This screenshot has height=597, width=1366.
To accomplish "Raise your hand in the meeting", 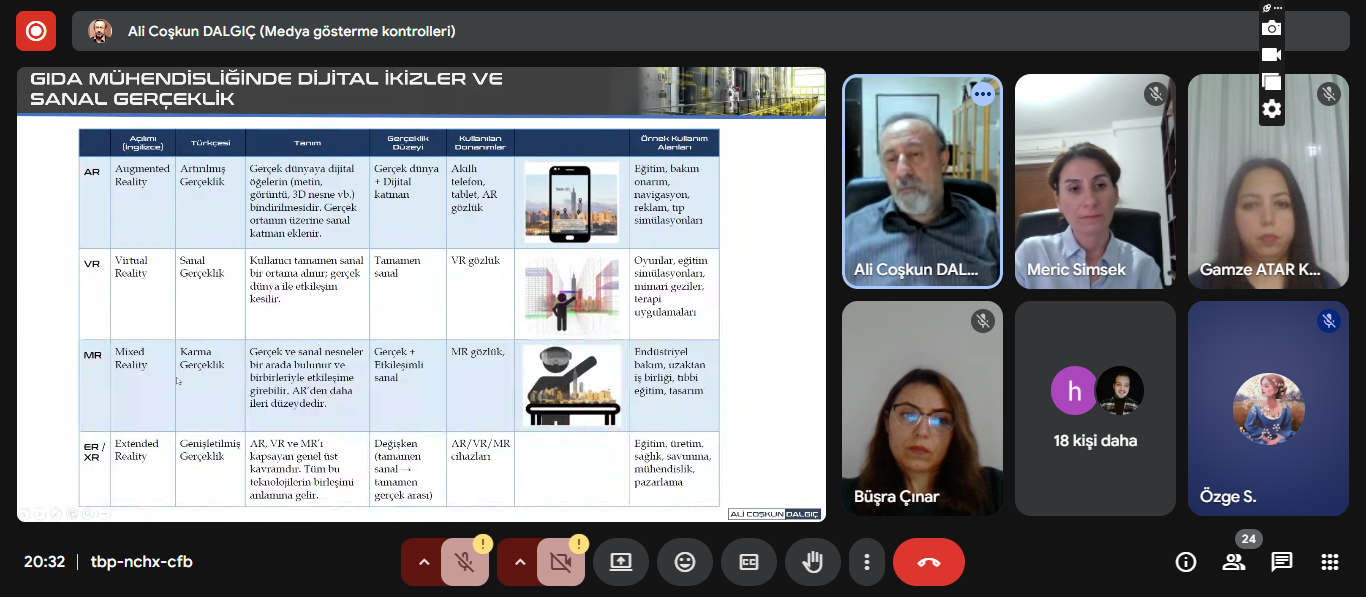I will click(812, 562).
